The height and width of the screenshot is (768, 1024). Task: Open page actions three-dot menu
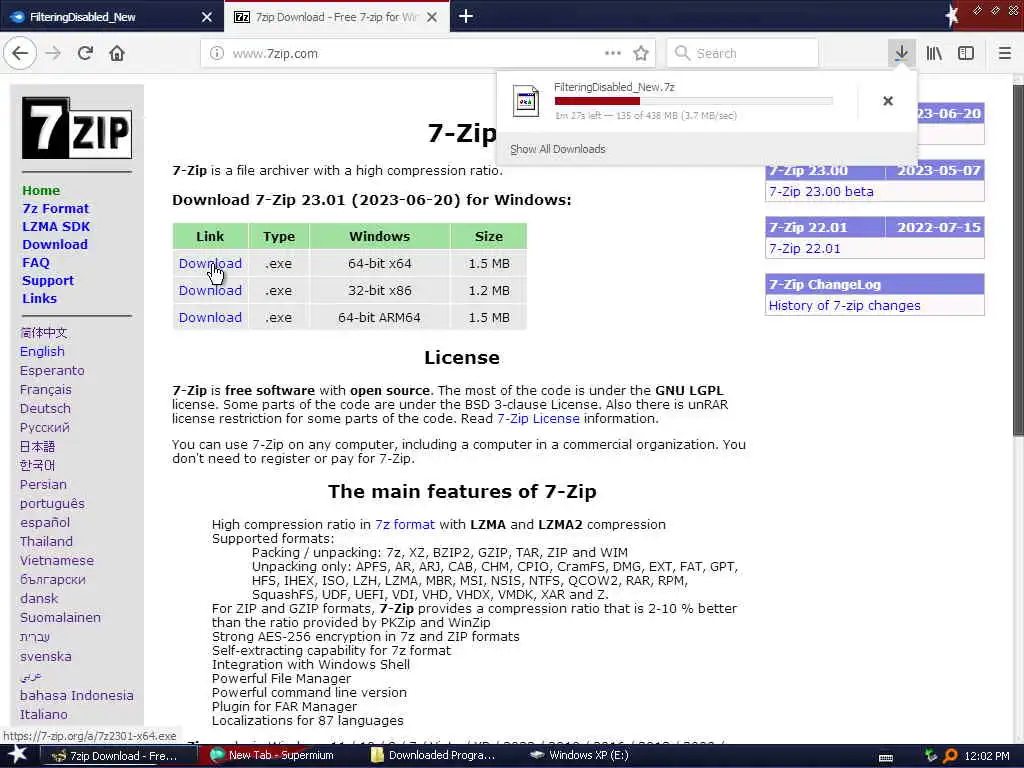tap(613, 53)
